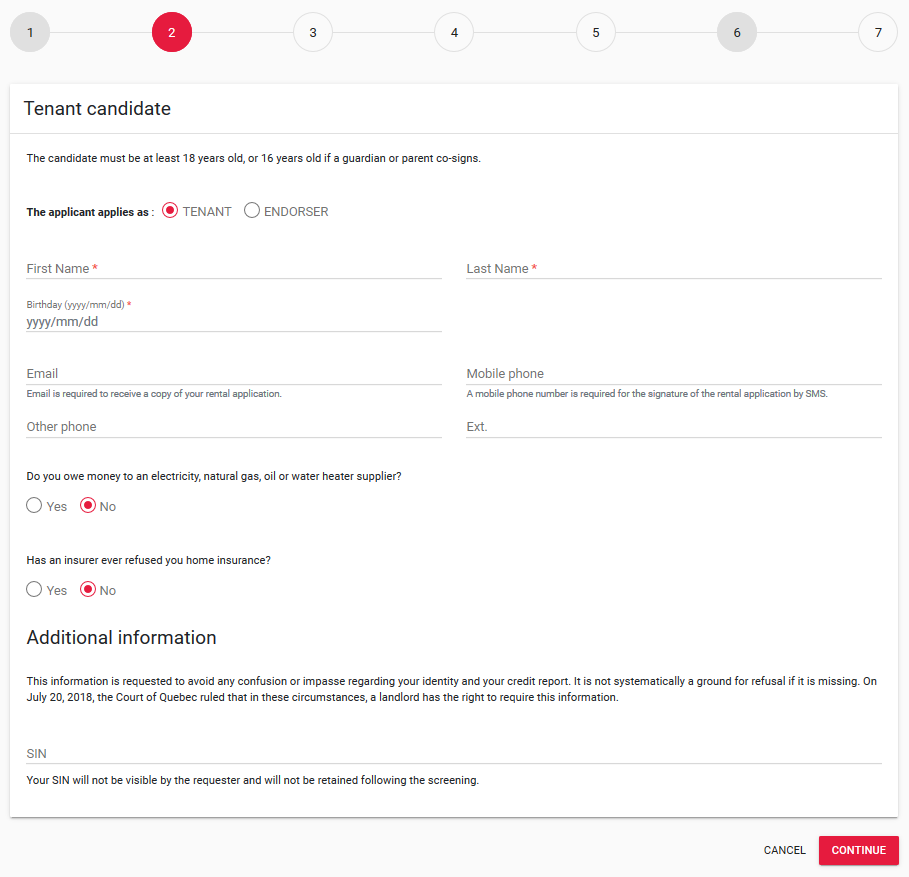Screen dimensions: 909x877
Task: Select Yes for owing money to a supplier
Action: [x=34, y=505]
